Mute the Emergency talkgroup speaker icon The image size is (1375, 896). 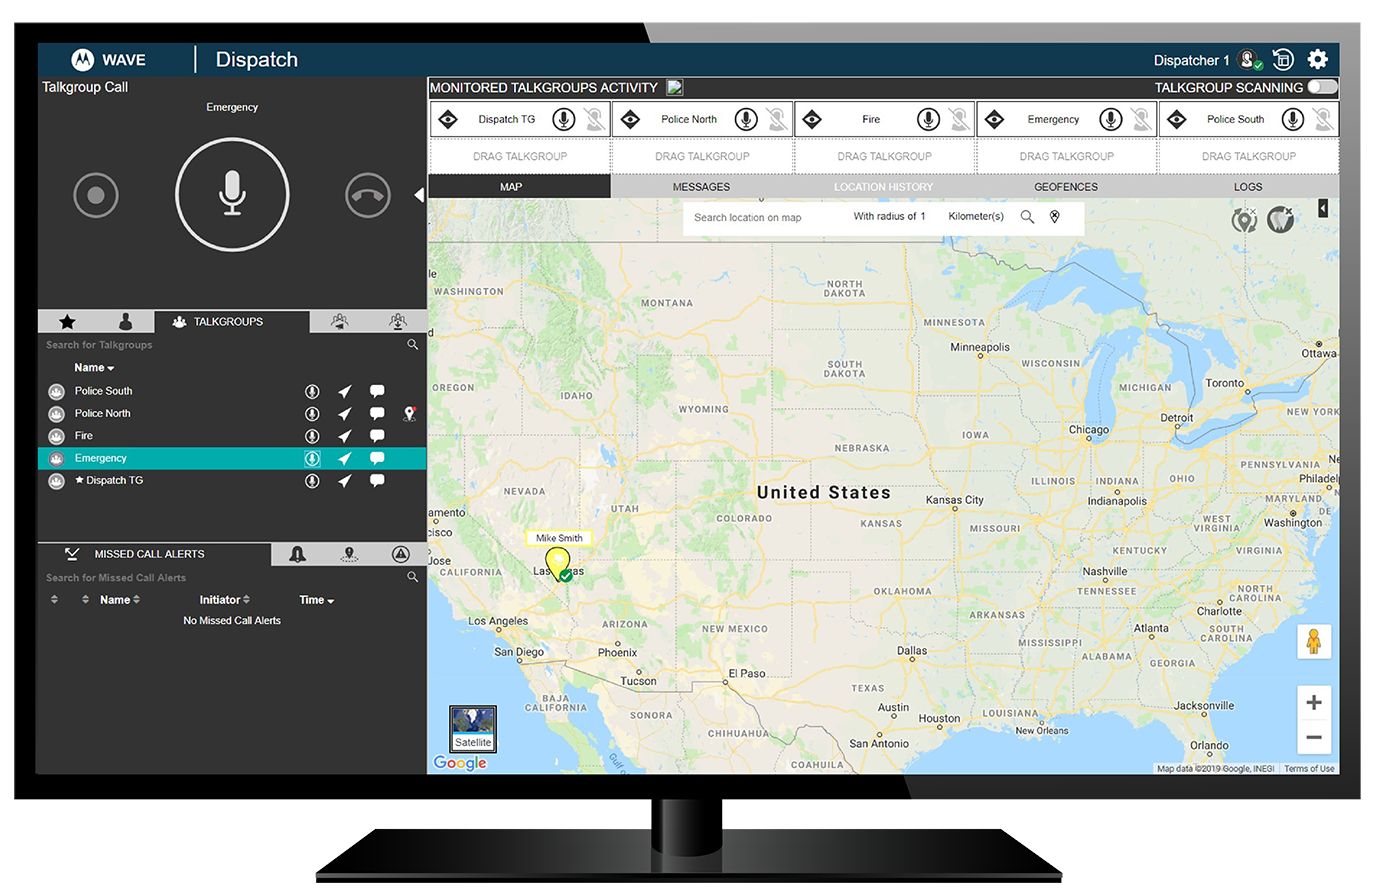(1141, 118)
